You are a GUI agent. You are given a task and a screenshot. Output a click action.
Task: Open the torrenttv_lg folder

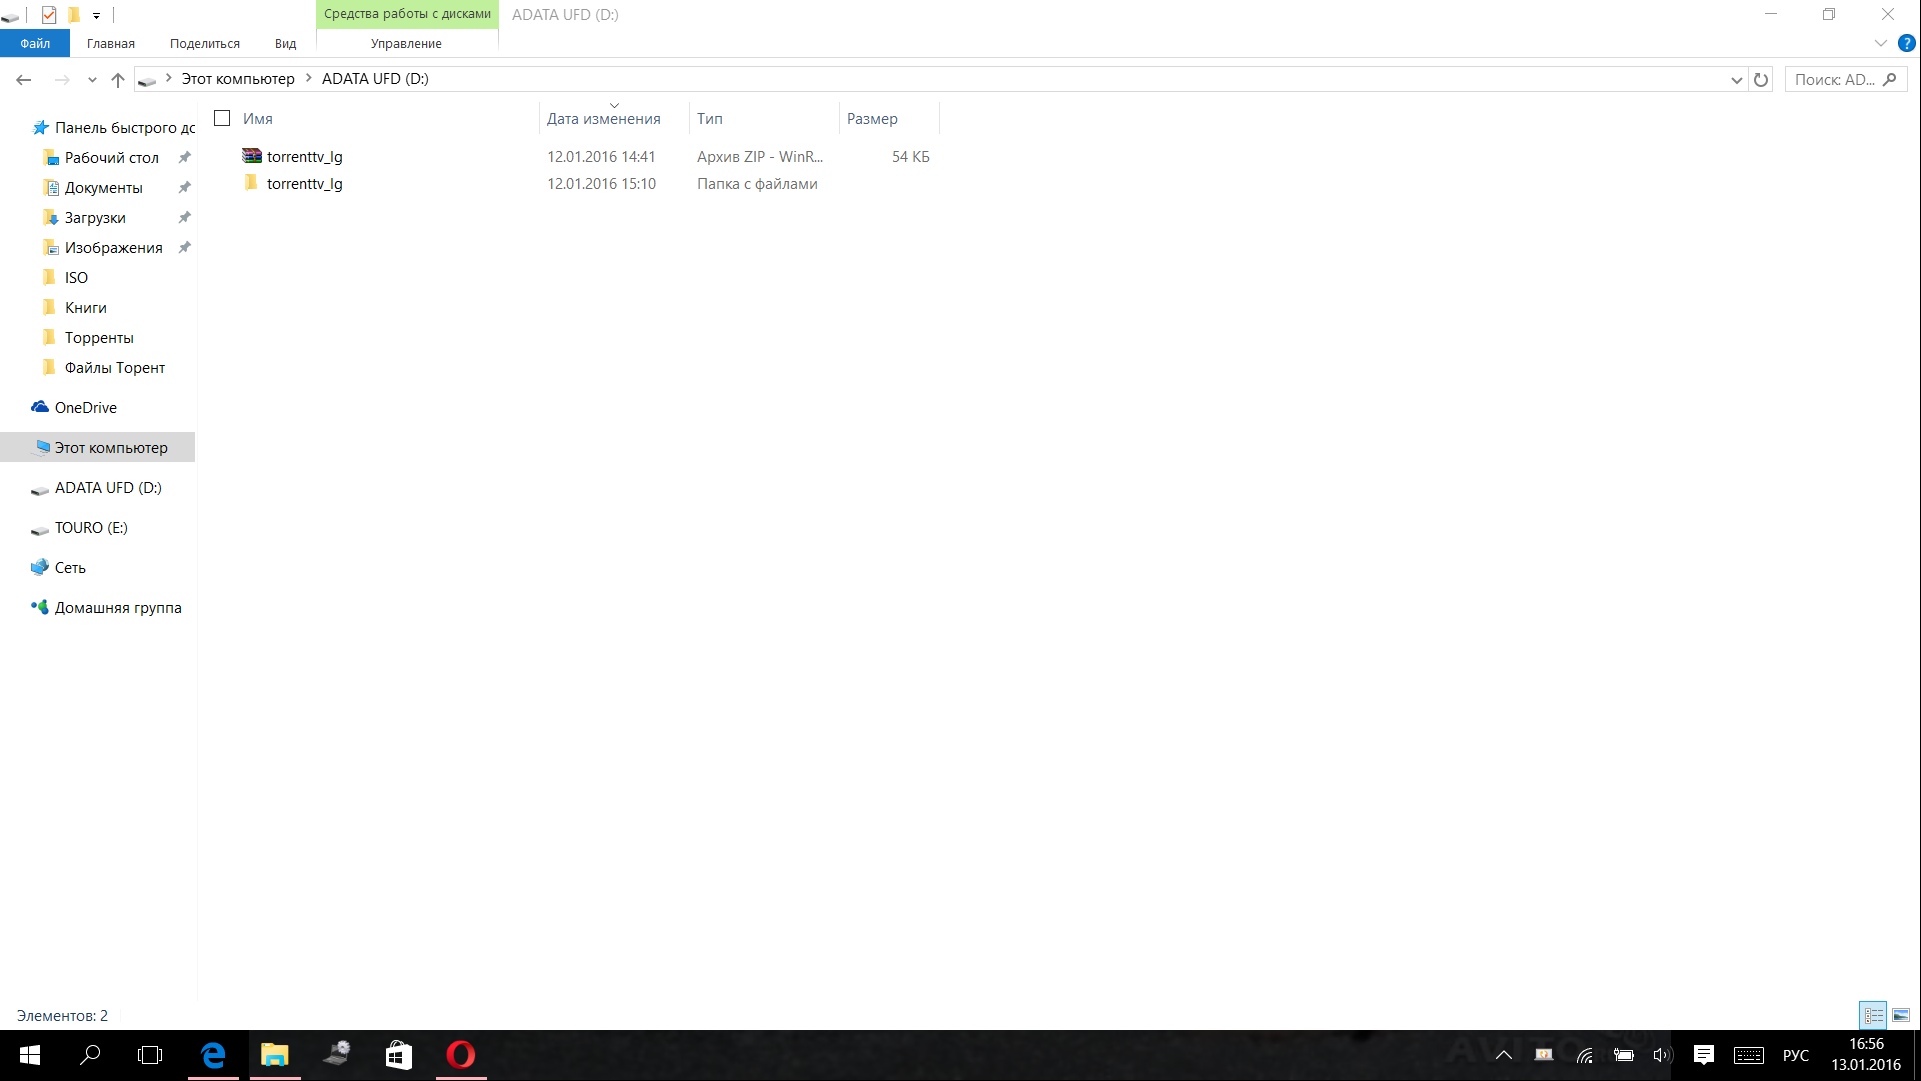[304, 183]
